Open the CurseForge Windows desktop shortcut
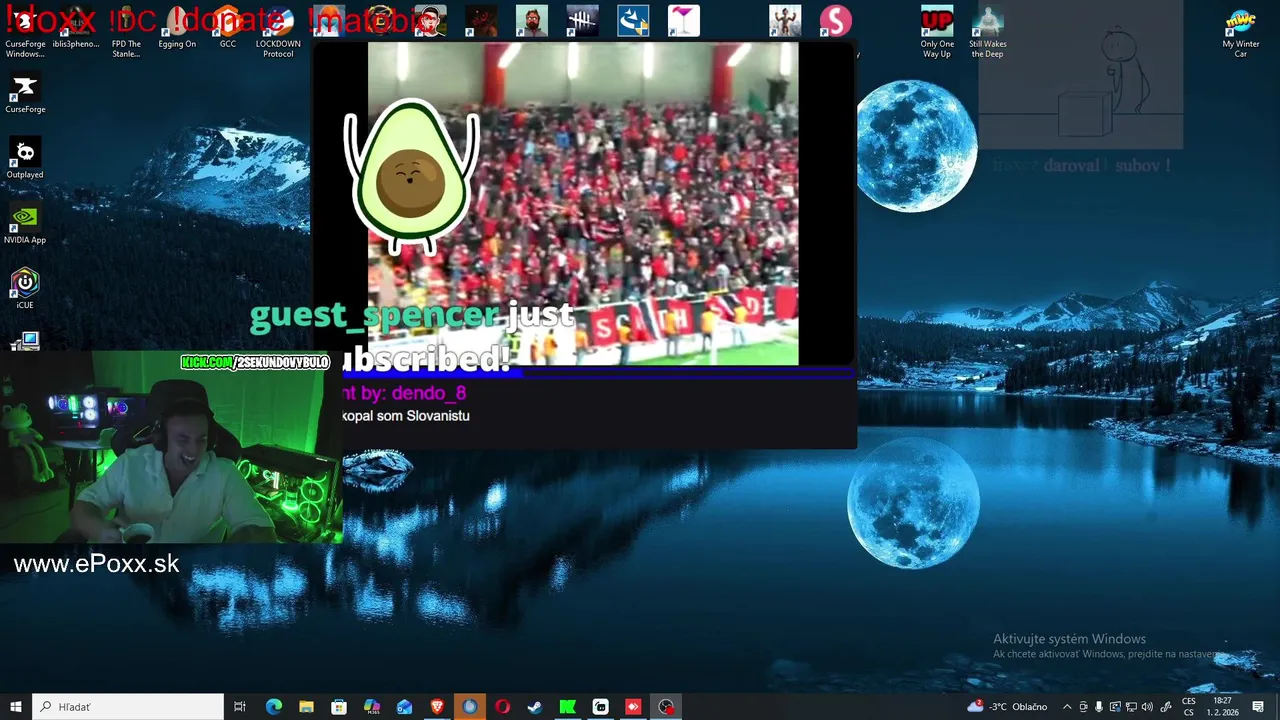Image resolution: width=1280 pixels, height=720 pixels. tap(25, 30)
